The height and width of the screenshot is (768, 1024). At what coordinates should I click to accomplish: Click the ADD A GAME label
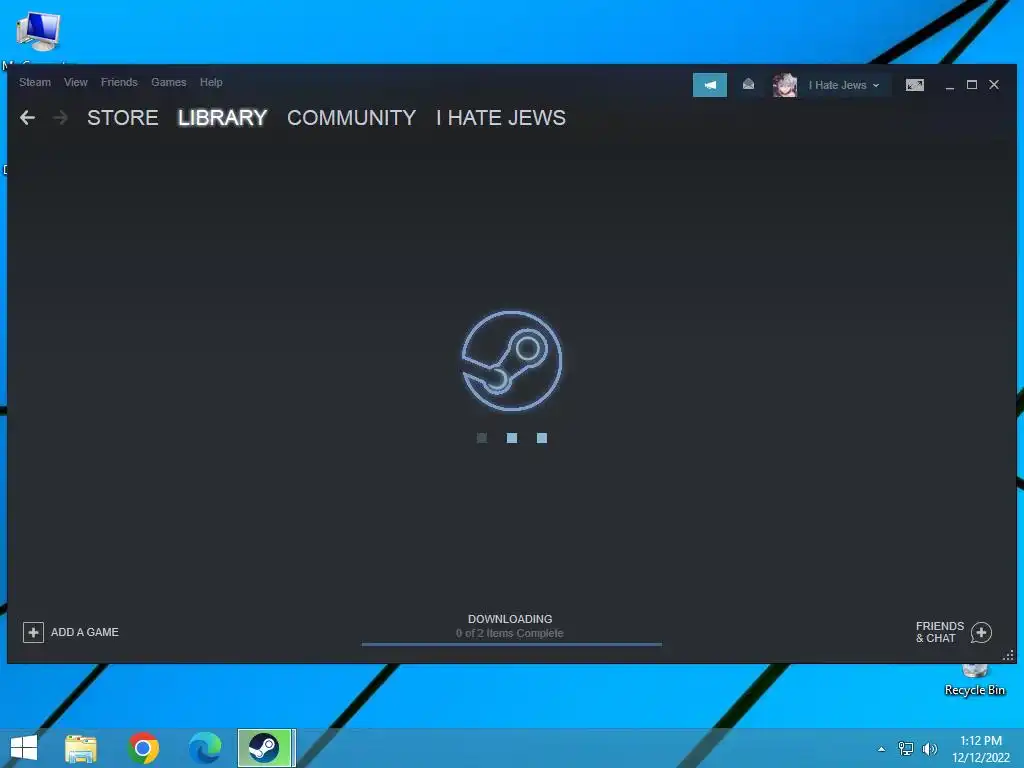85,632
